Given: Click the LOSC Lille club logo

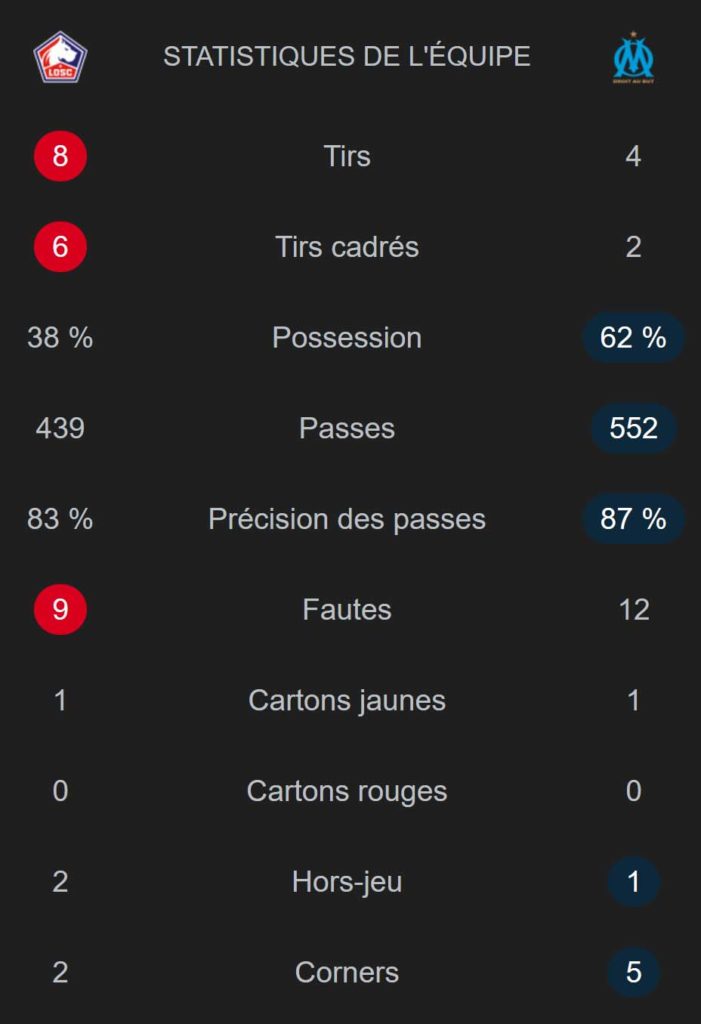Looking at the screenshot, I should coord(60,57).
